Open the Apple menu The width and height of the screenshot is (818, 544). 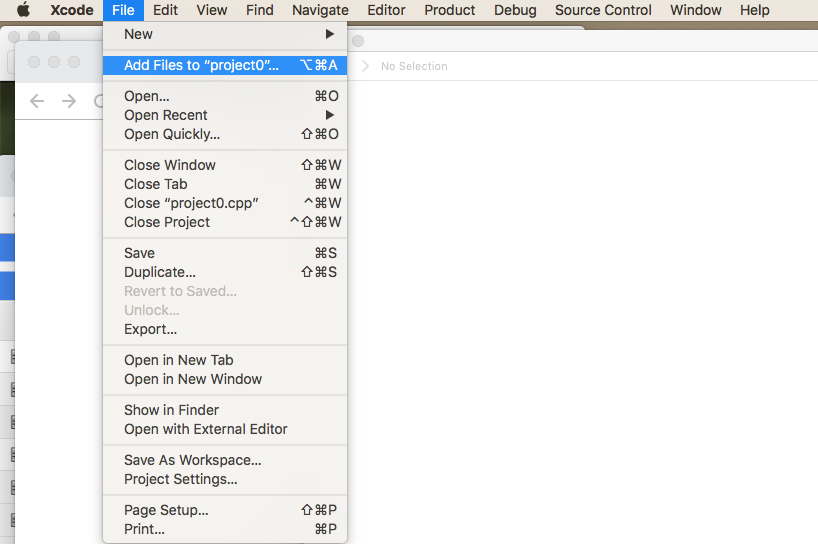(x=23, y=10)
